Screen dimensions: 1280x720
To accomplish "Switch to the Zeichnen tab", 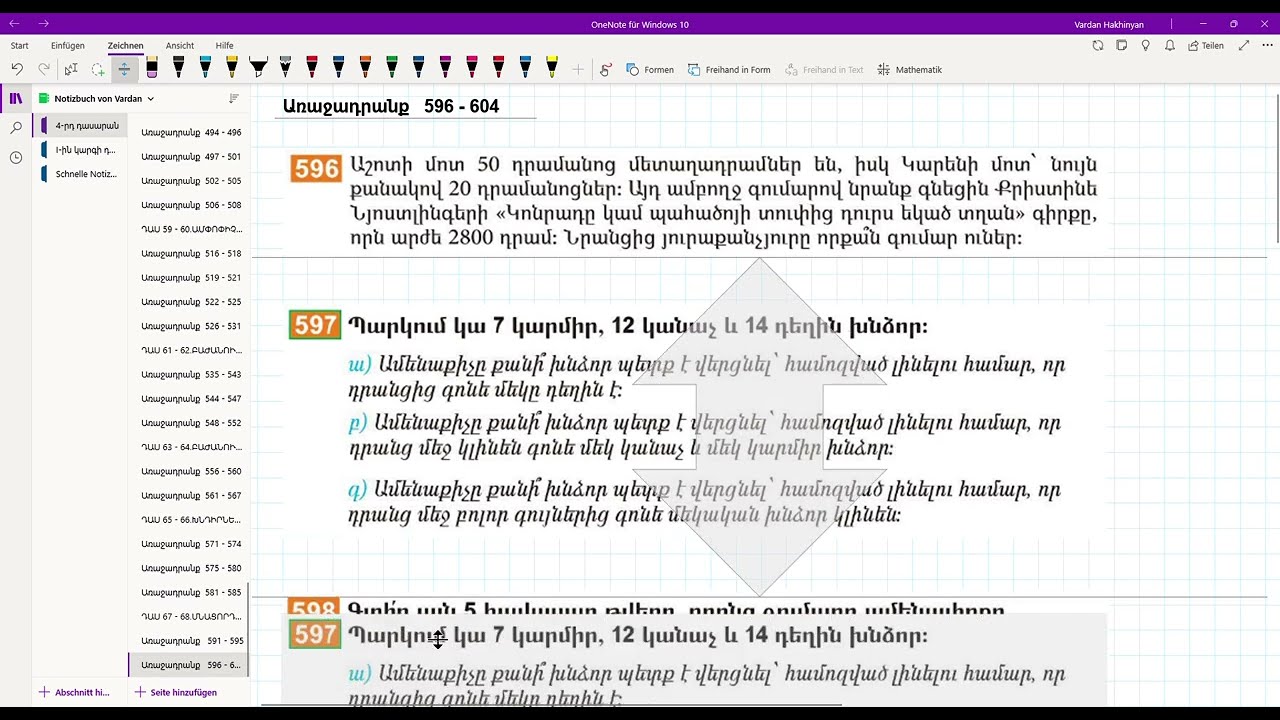I will 126,45.
